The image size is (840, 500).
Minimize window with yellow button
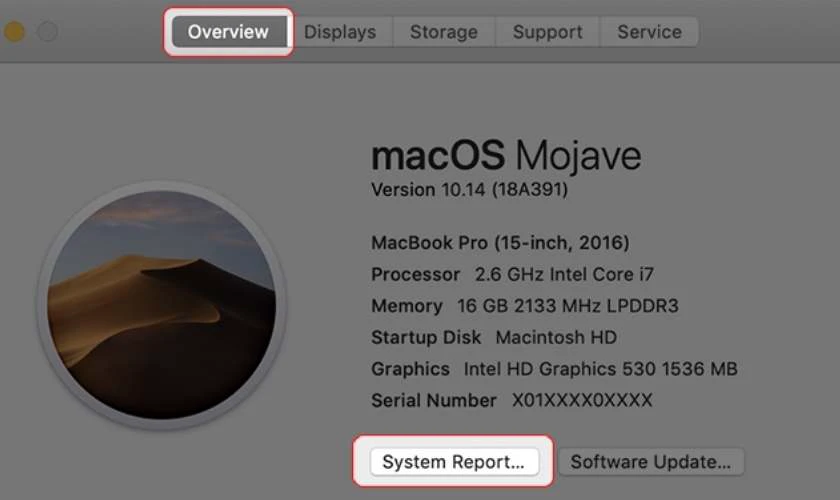pyautogui.click(x=14, y=32)
